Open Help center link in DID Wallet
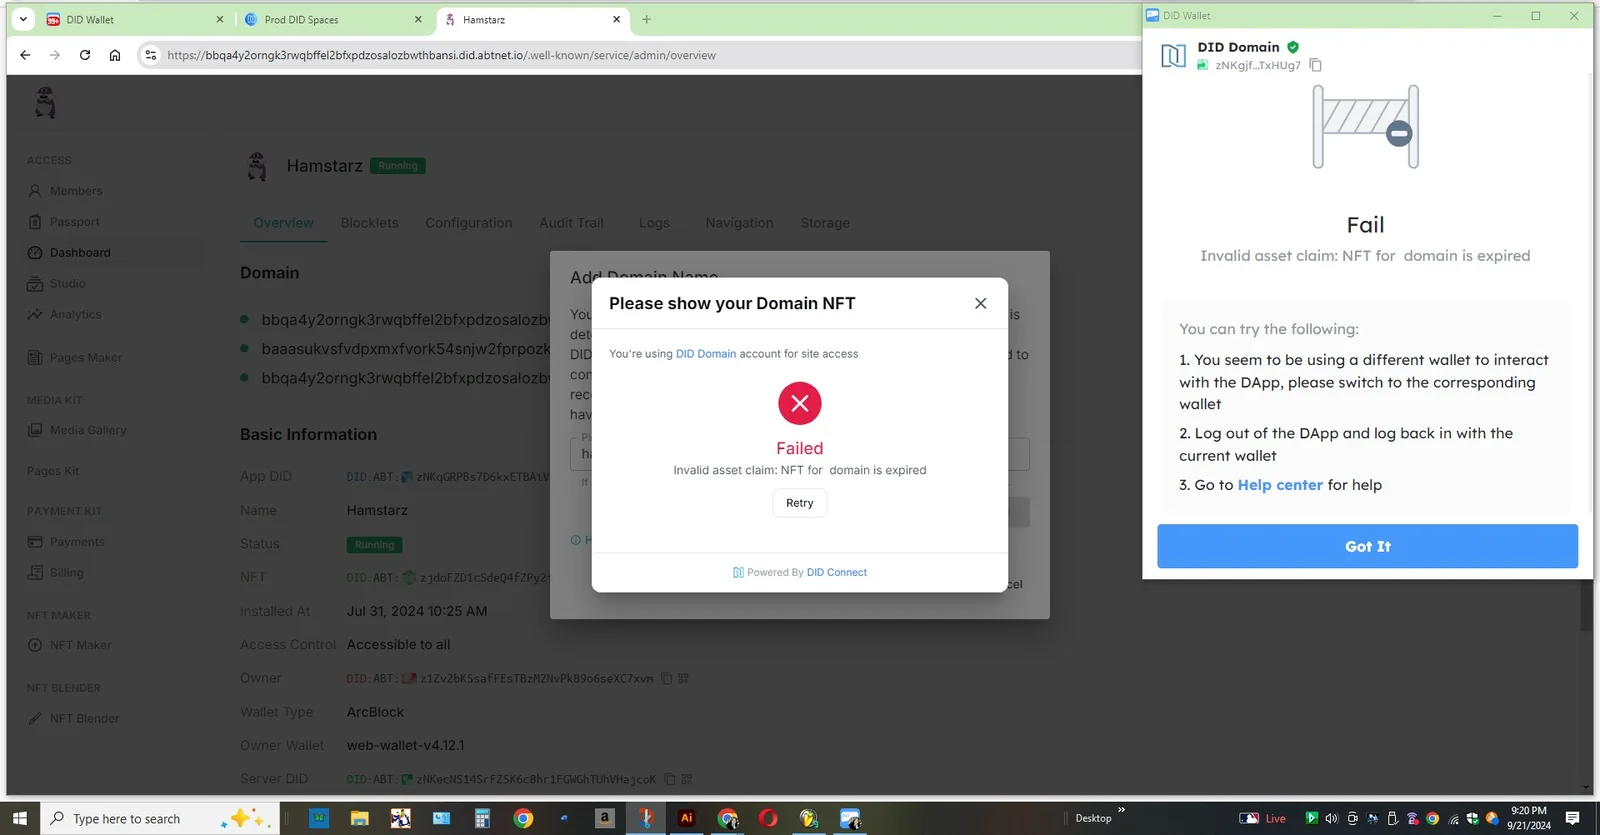Screen dimensions: 1600x835 click(1280, 485)
